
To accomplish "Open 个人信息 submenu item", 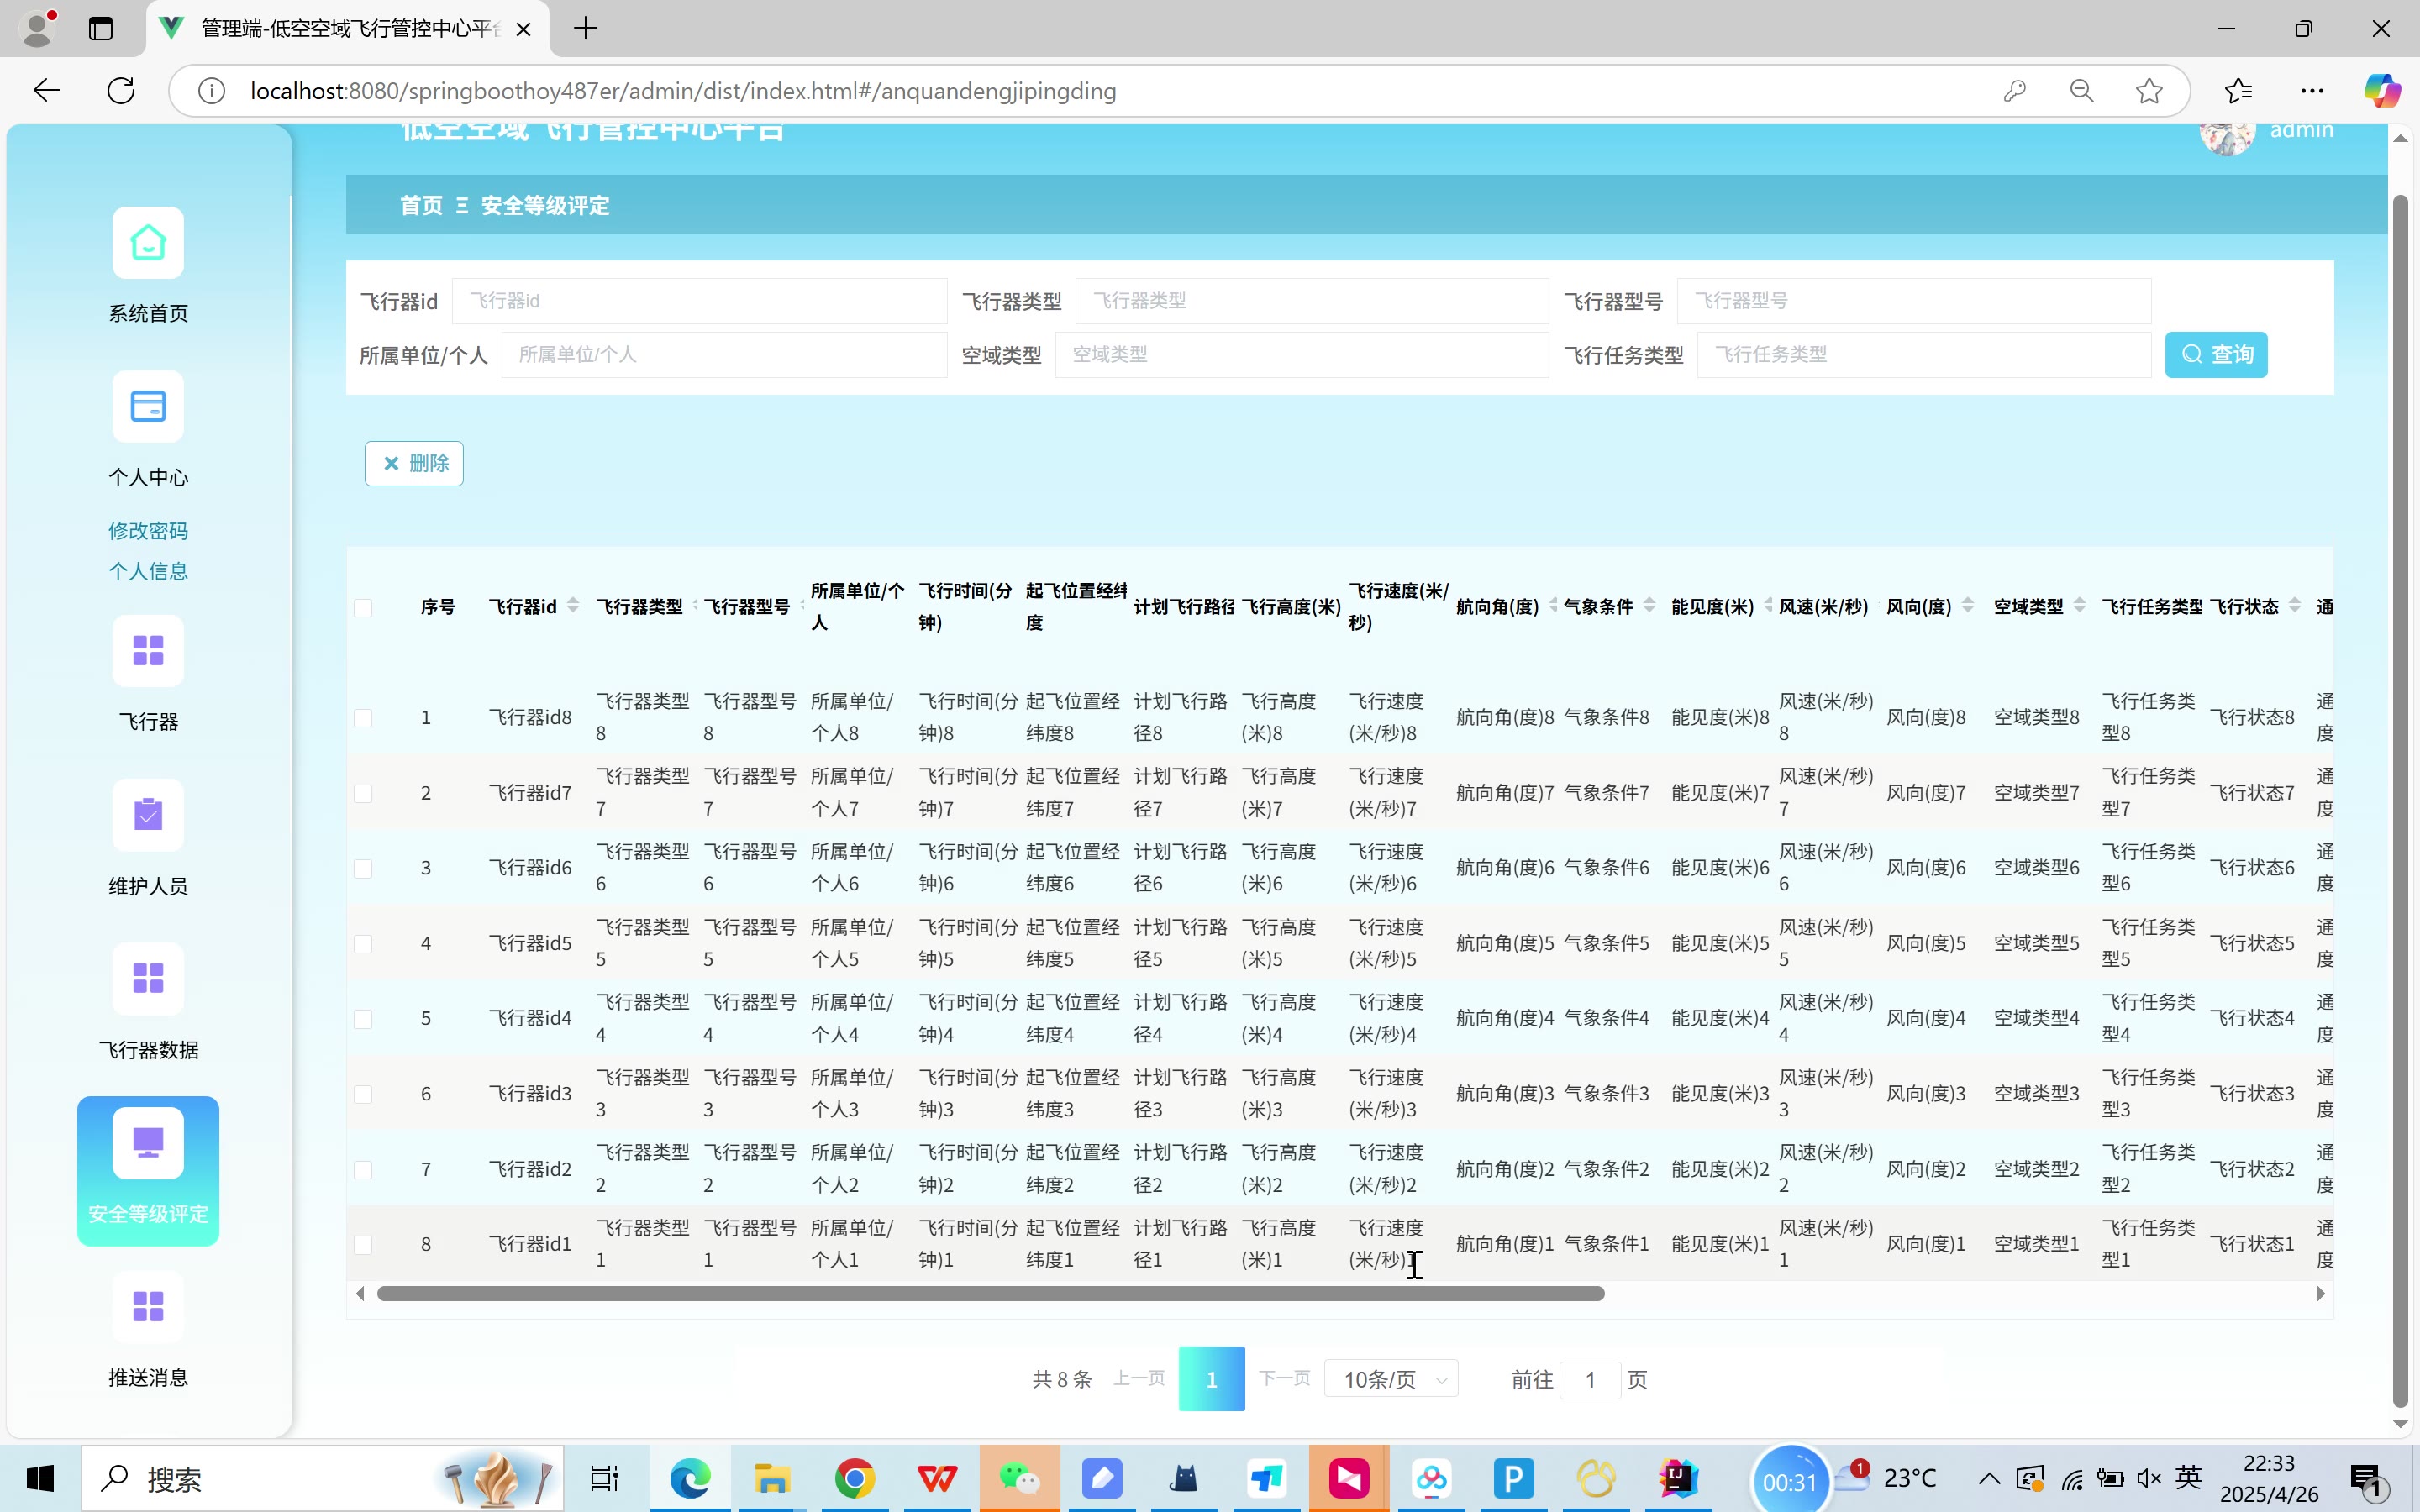I will [x=148, y=571].
